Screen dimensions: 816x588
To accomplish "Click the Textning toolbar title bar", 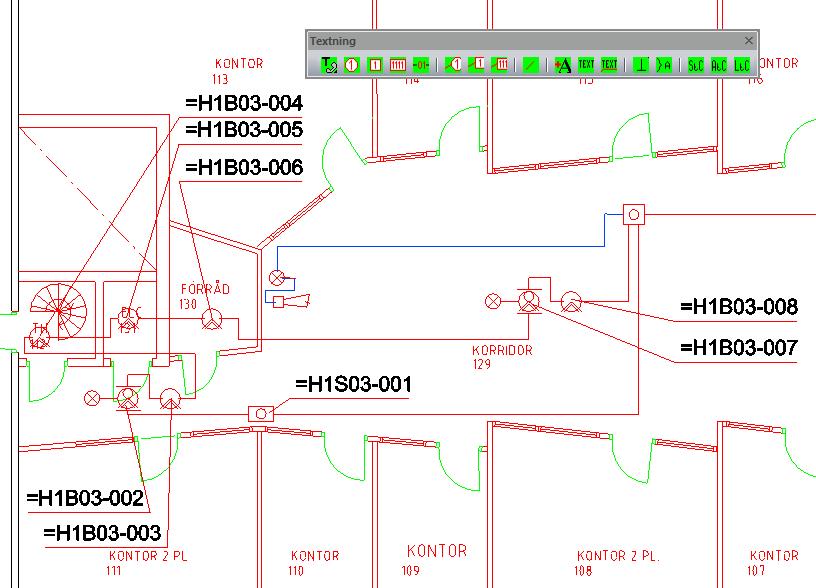I will [532, 41].
